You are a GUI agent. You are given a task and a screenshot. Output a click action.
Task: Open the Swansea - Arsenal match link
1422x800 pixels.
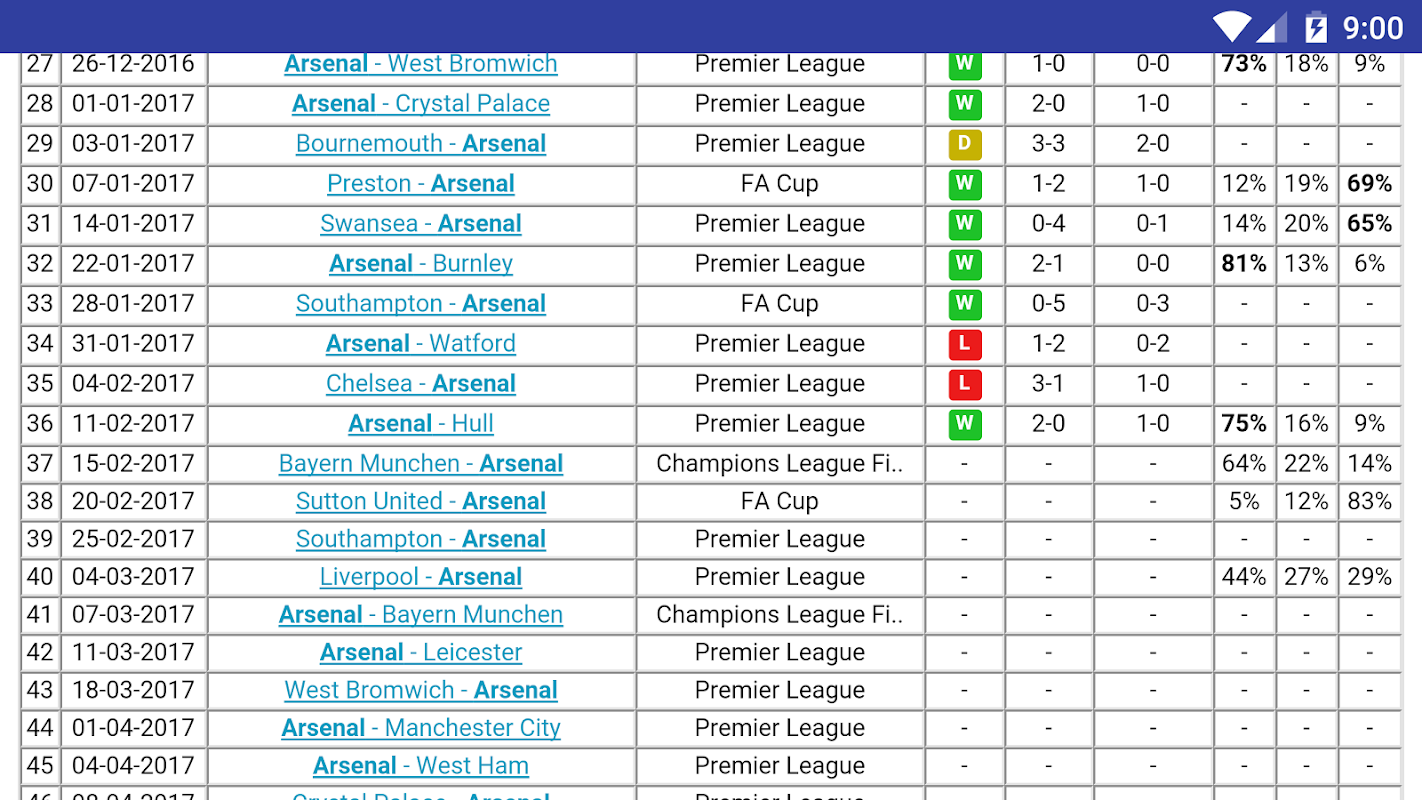click(421, 224)
